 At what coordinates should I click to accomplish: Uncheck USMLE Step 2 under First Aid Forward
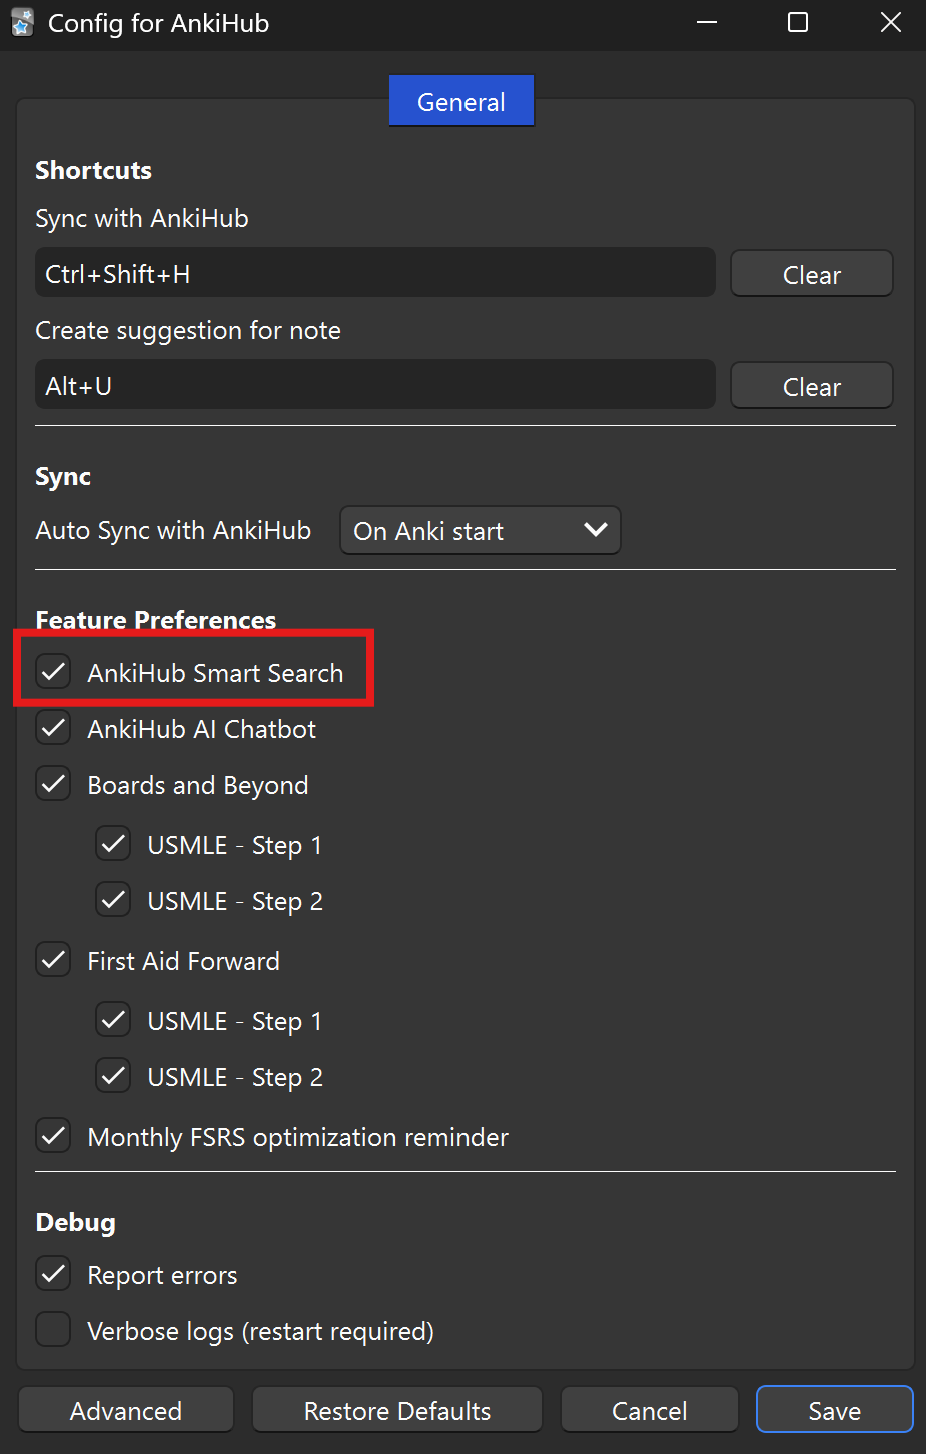(114, 1076)
